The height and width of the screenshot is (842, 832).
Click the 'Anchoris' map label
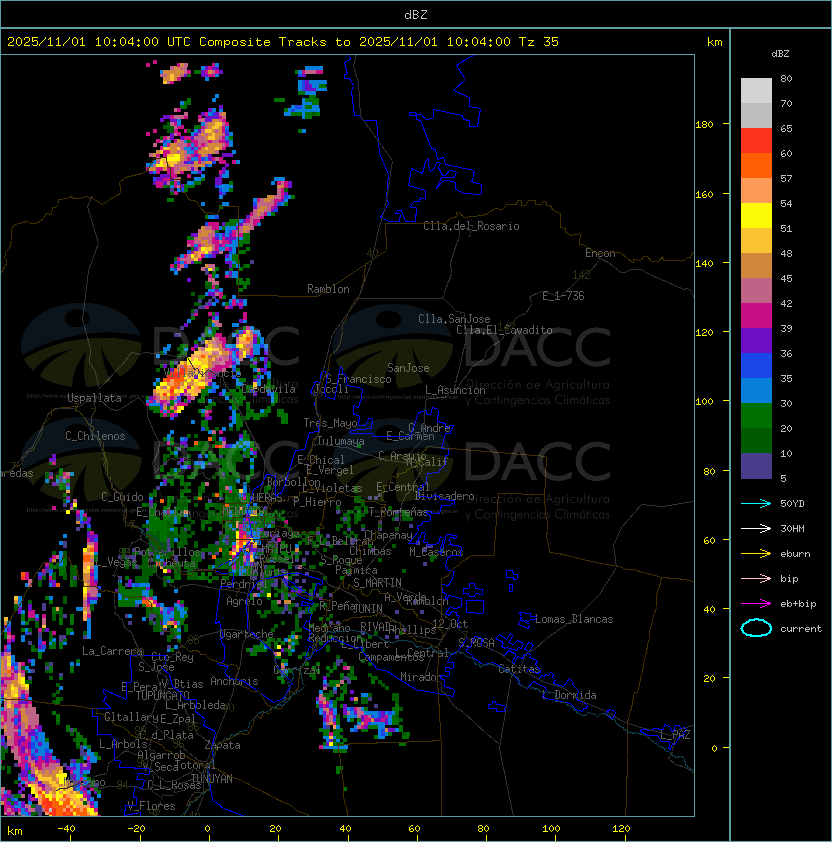pyautogui.click(x=234, y=681)
